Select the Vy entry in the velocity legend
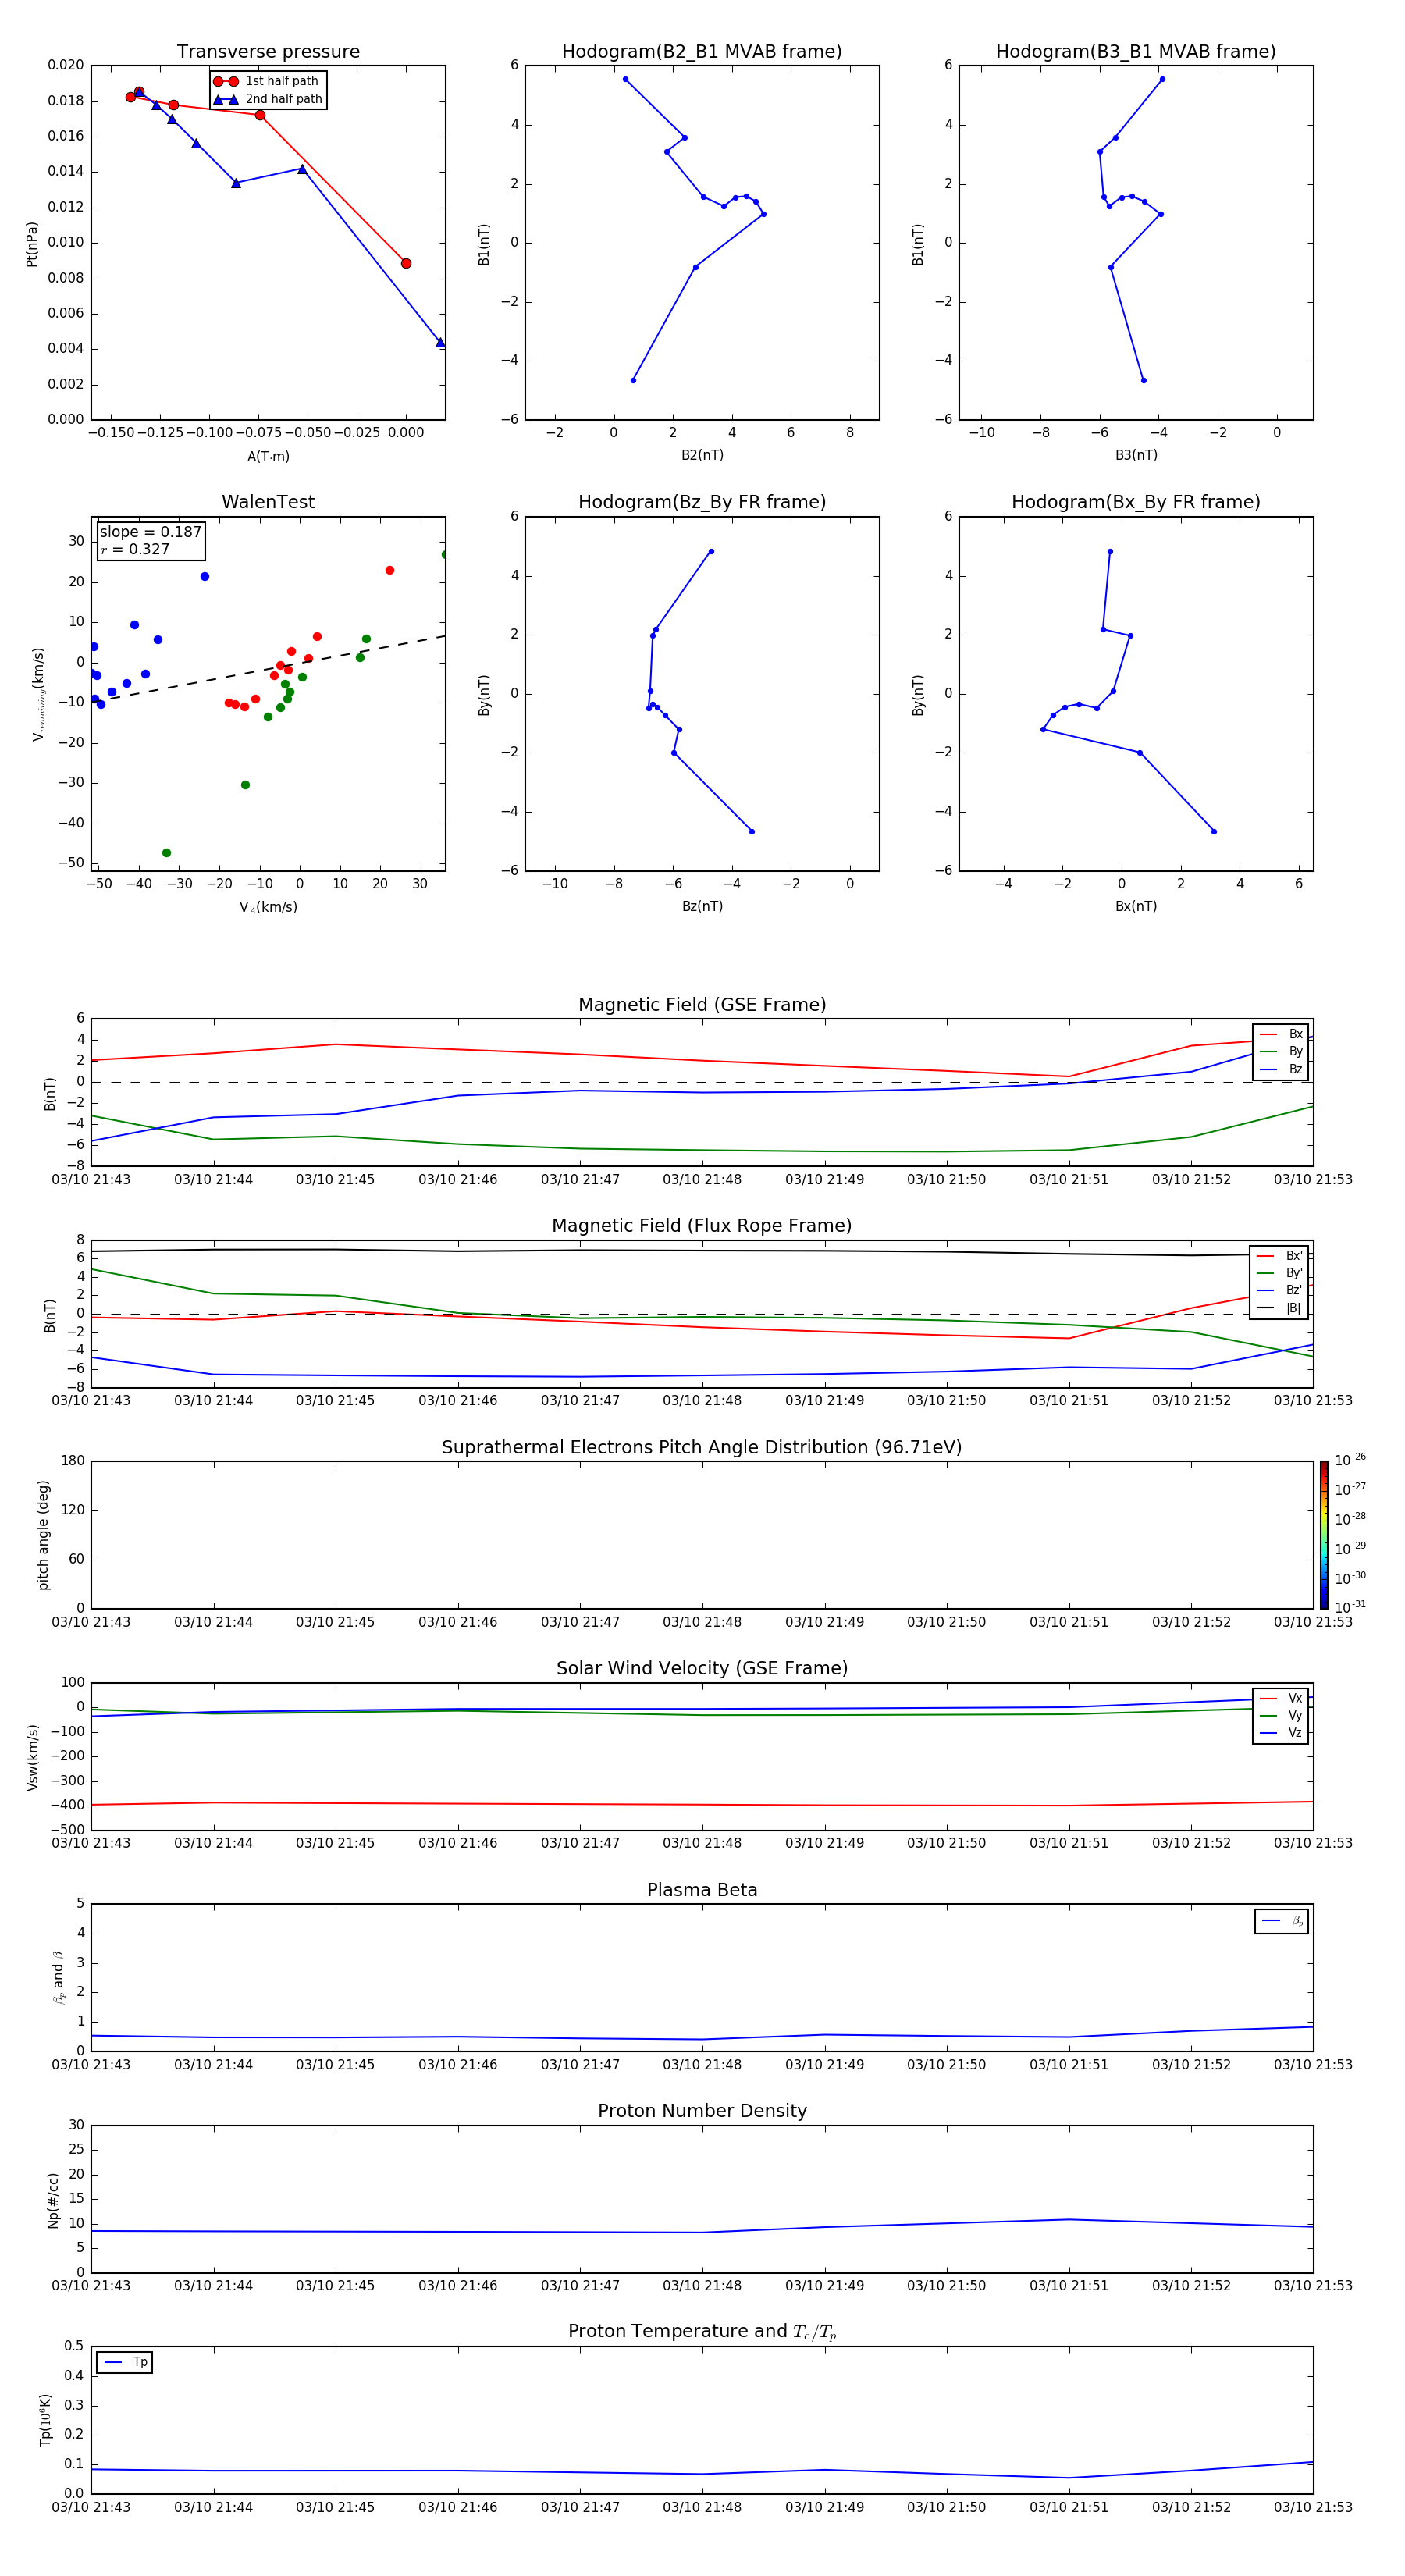This screenshot has width=1405, height=2576. pyautogui.click(x=1281, y=1716)
